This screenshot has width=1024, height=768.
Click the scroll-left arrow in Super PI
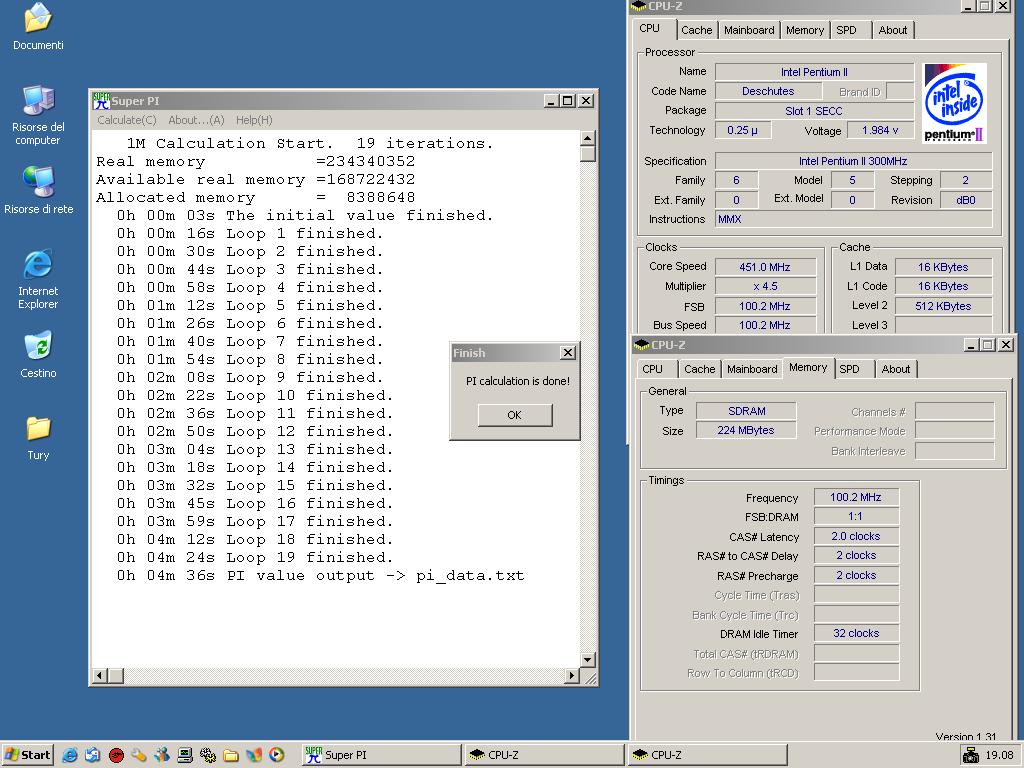point(99,675)
